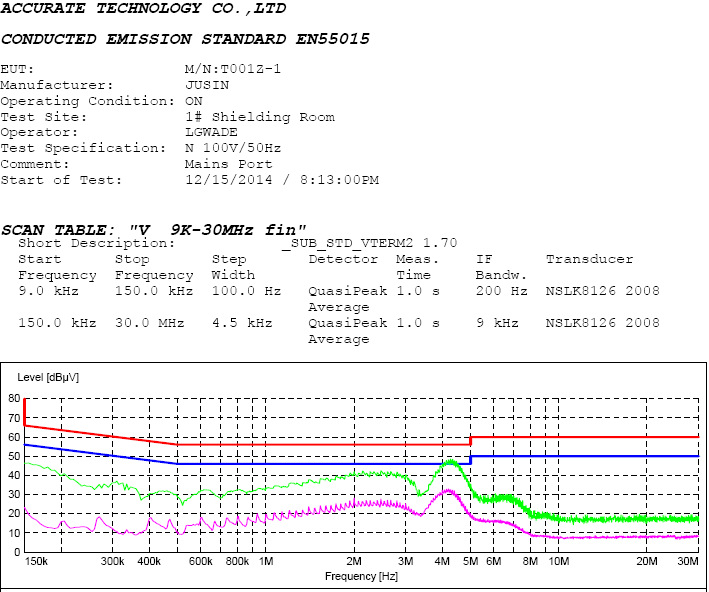Click the _SUB_STD_VTERM2 1.70 short description
Screen dimensions: 709x592
click(x=369, y=243)
